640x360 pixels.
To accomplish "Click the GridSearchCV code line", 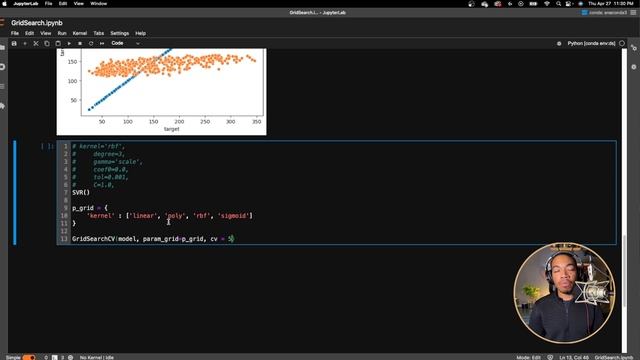I will coord(153,238).
